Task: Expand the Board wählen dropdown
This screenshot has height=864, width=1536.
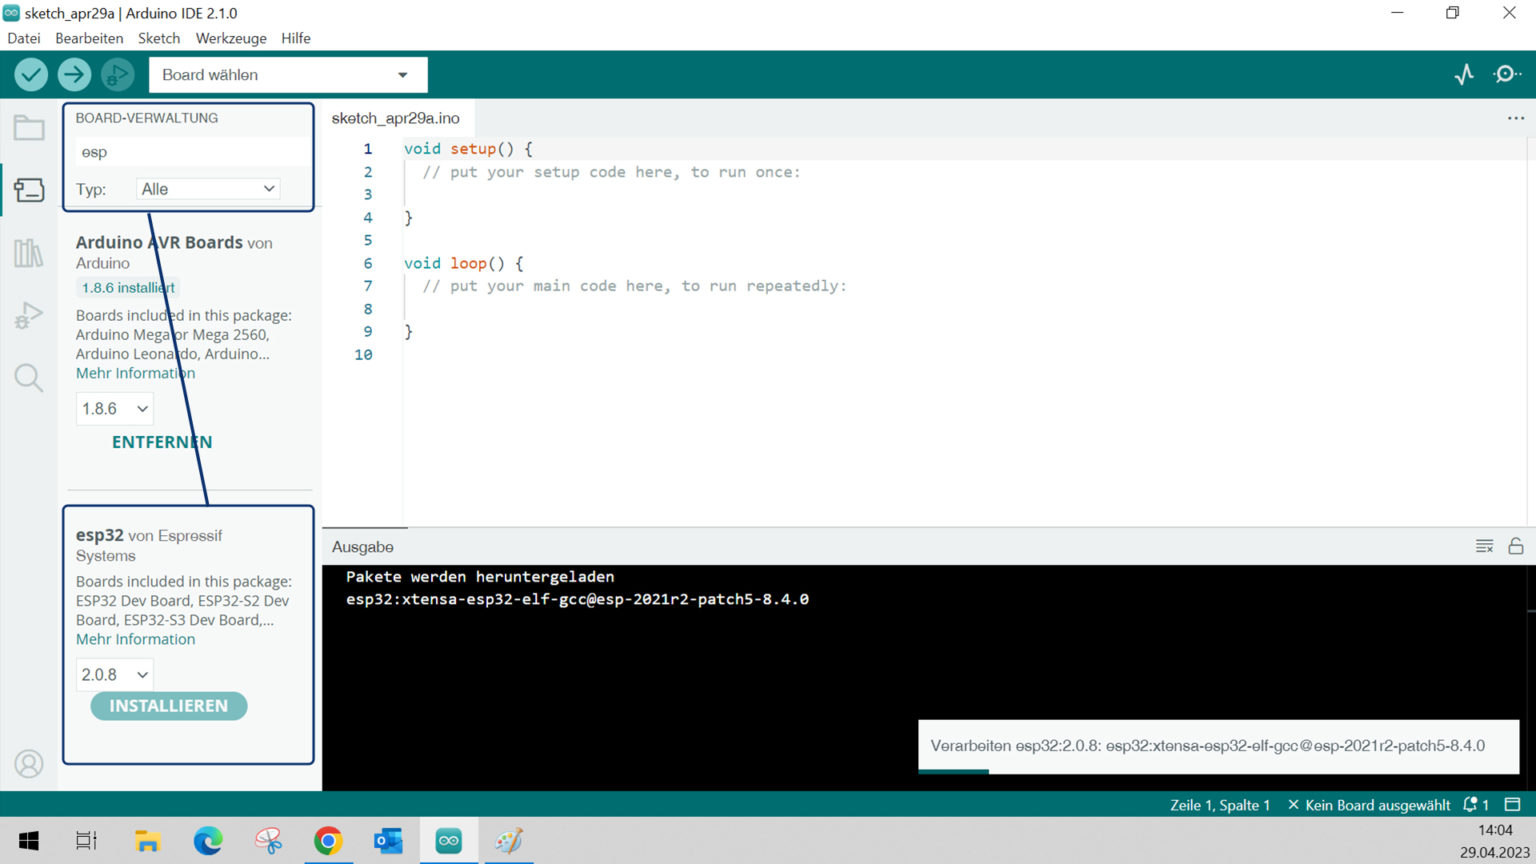Action: (288, 75)
